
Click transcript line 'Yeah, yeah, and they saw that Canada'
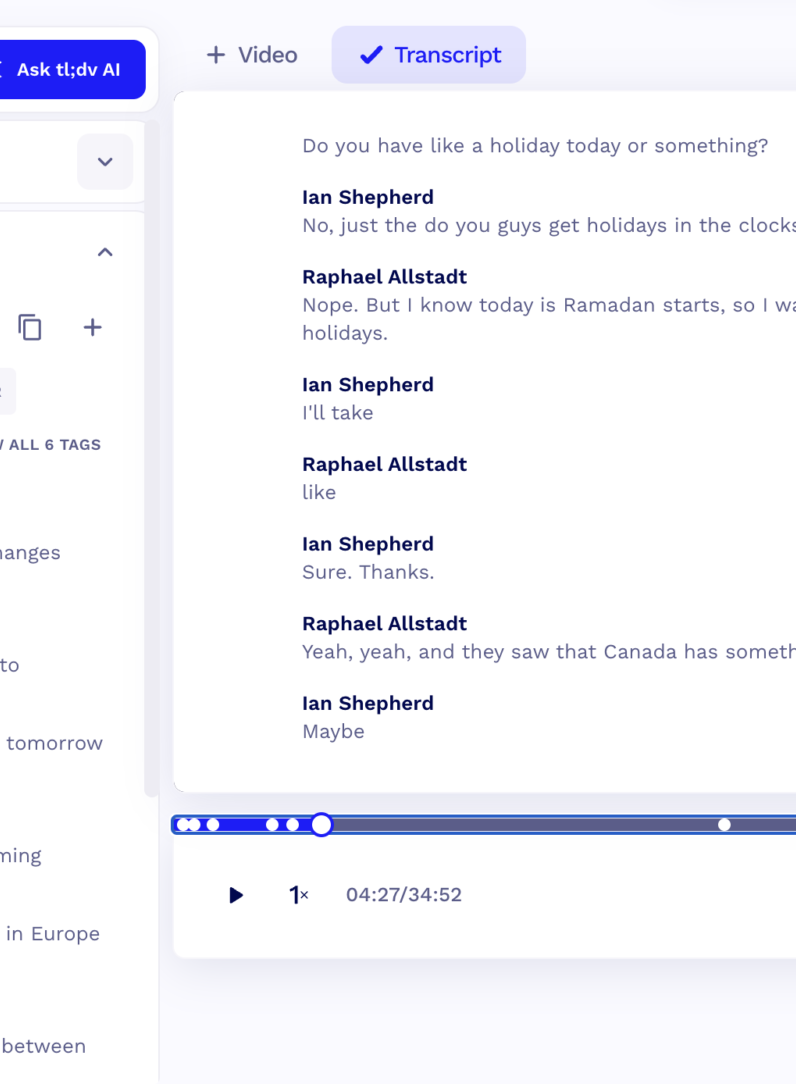click(x=549, y=652)
